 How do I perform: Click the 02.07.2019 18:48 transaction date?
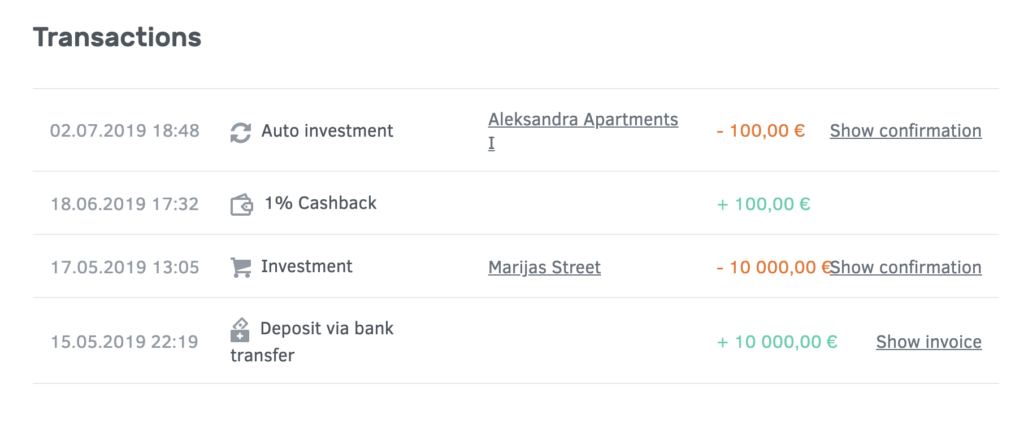[x=125, y=131]
